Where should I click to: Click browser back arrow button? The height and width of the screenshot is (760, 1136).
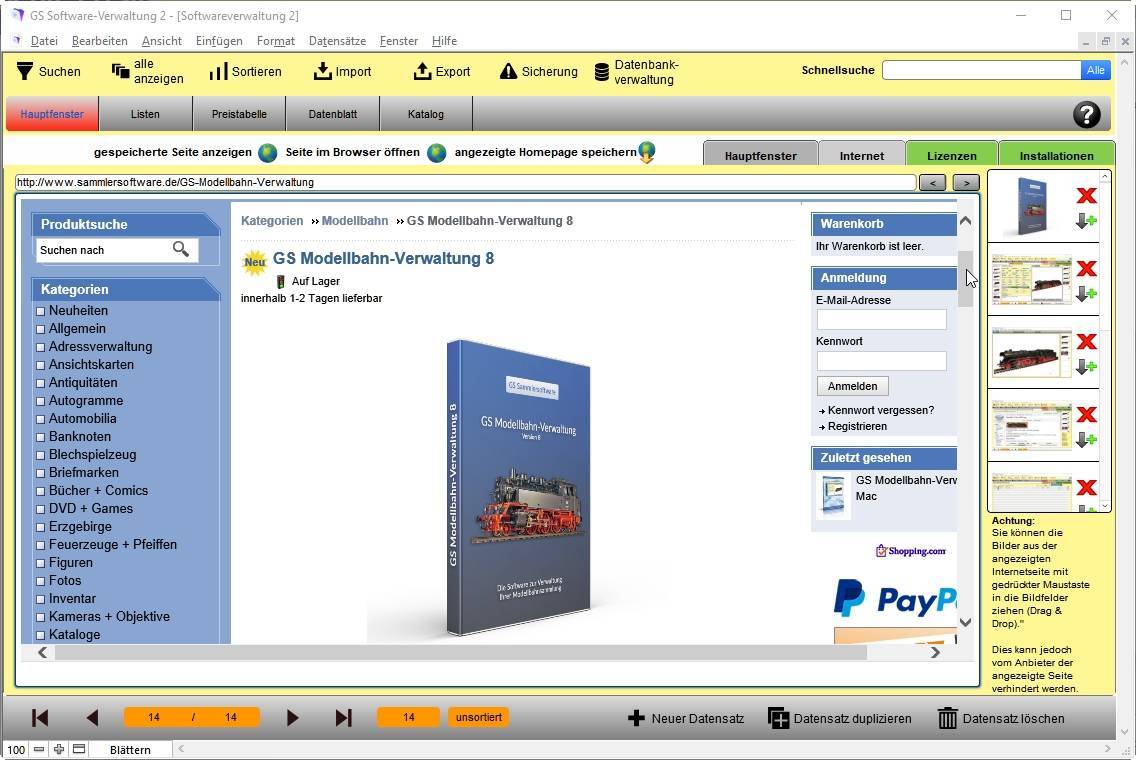[x=932, y=183]
